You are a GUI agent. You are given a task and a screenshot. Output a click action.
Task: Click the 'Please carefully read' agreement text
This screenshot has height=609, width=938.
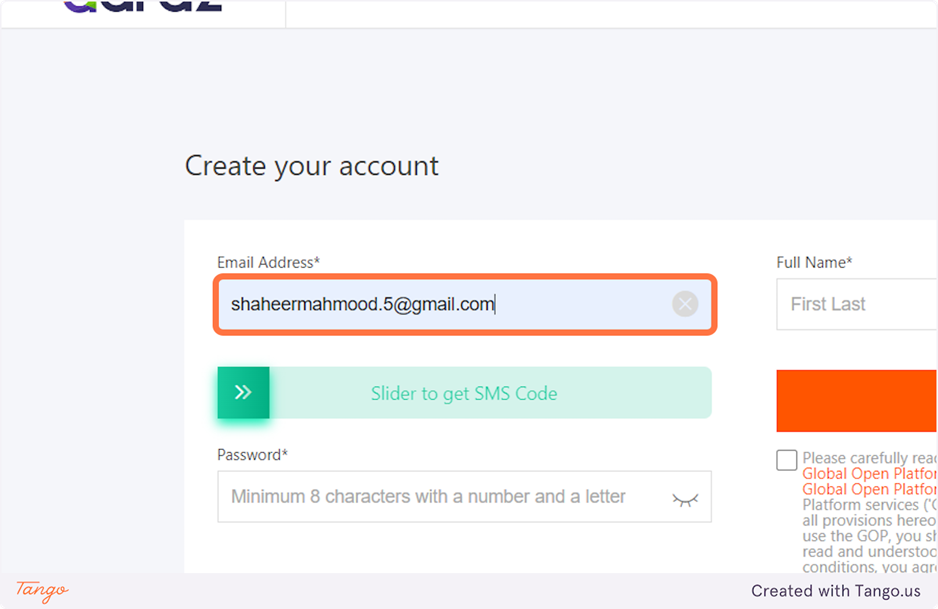pyautogui.click(x=869, y=459)
